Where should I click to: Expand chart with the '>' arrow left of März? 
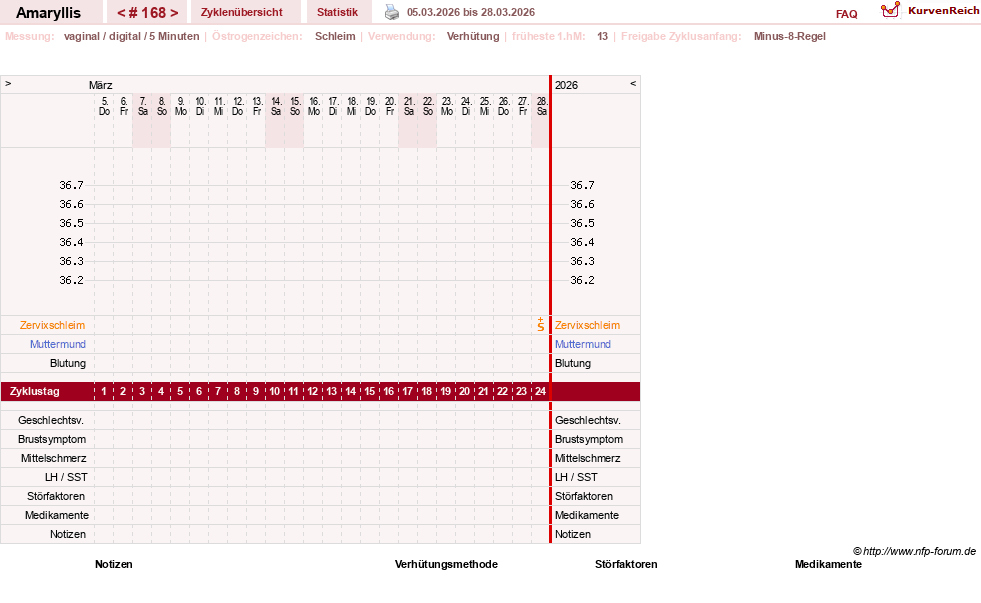8,83
